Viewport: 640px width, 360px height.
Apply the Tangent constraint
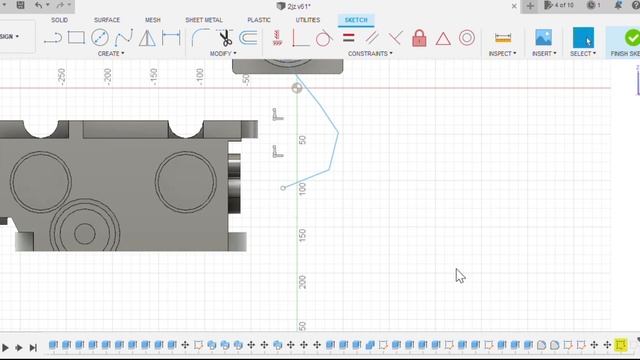click(324, 38)
